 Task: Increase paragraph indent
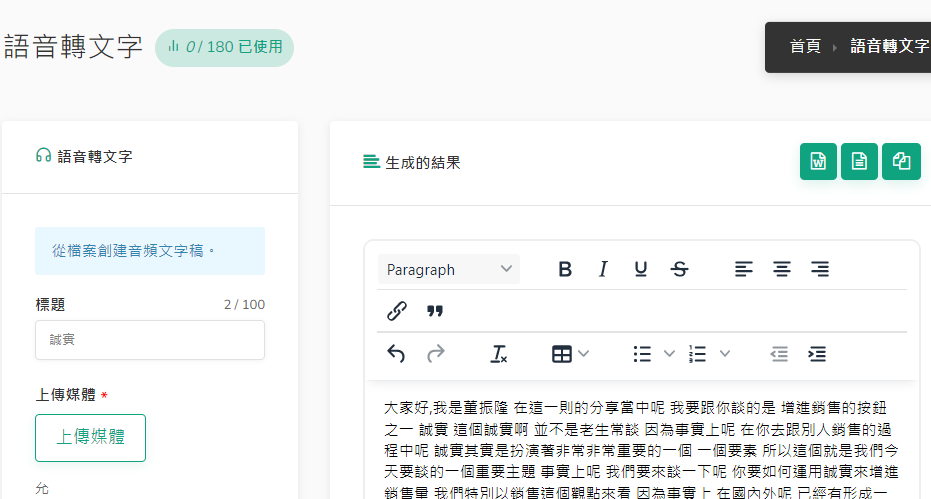817,354
